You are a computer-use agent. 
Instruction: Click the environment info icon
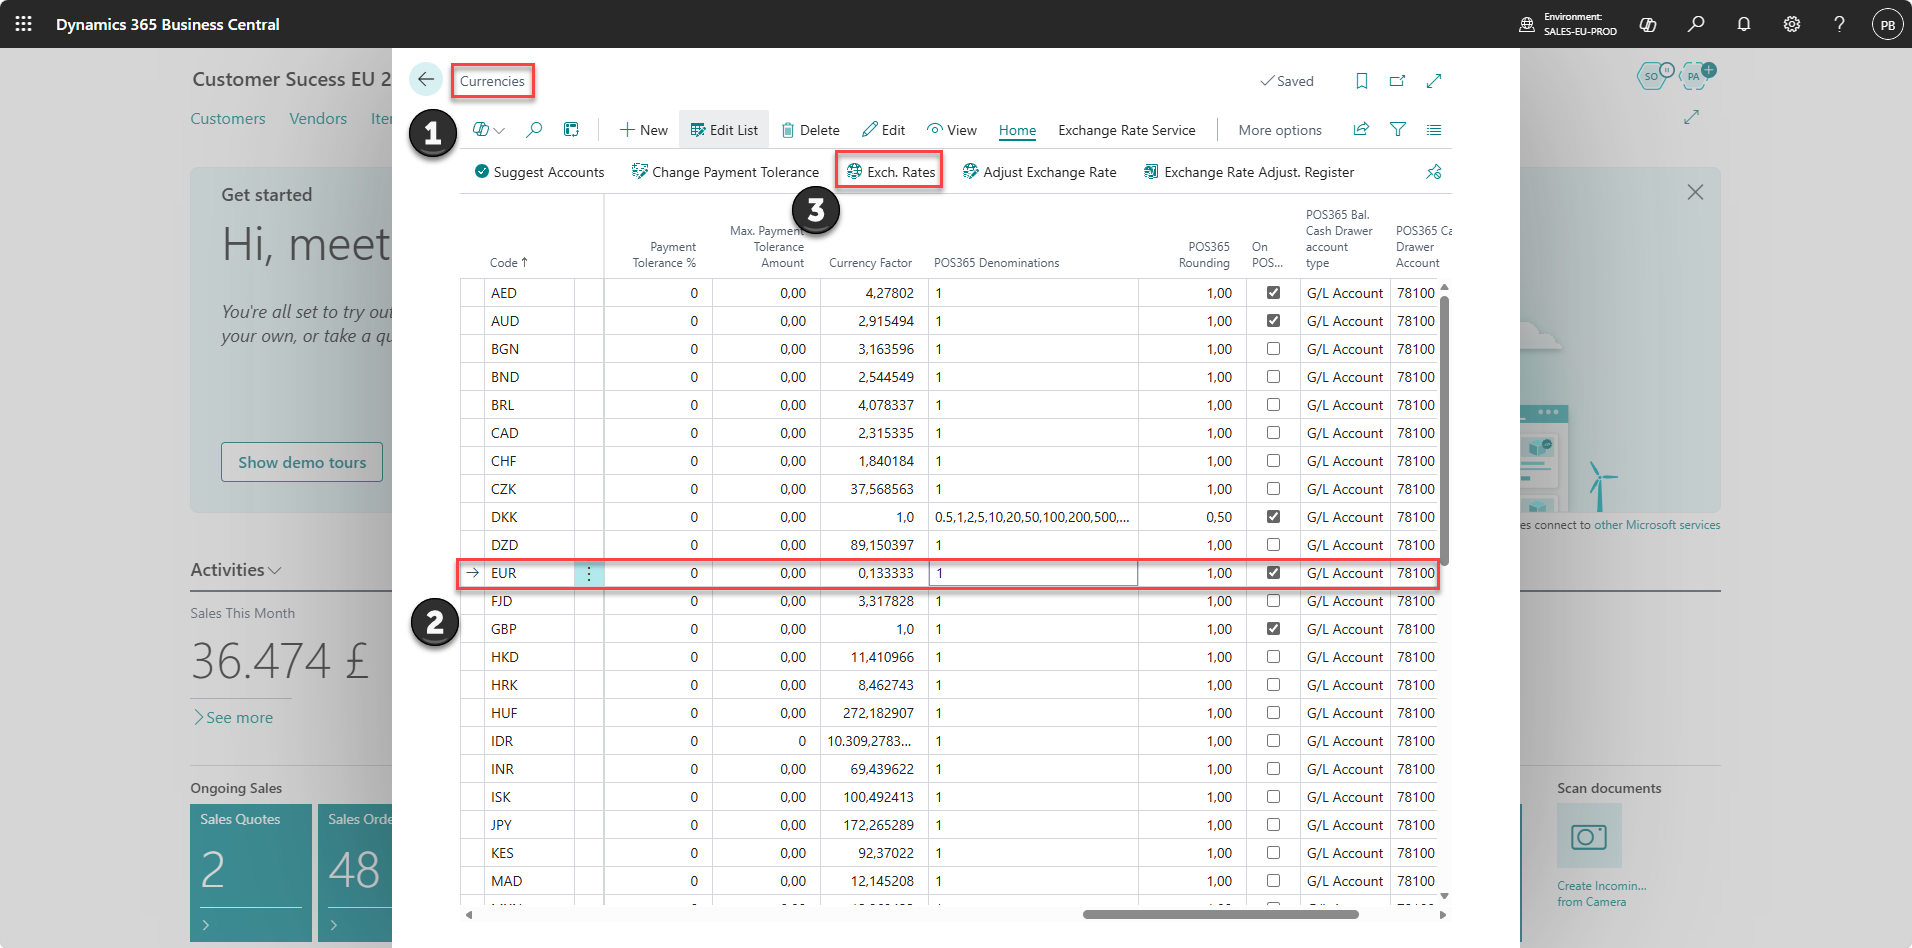pos(1527,24)
